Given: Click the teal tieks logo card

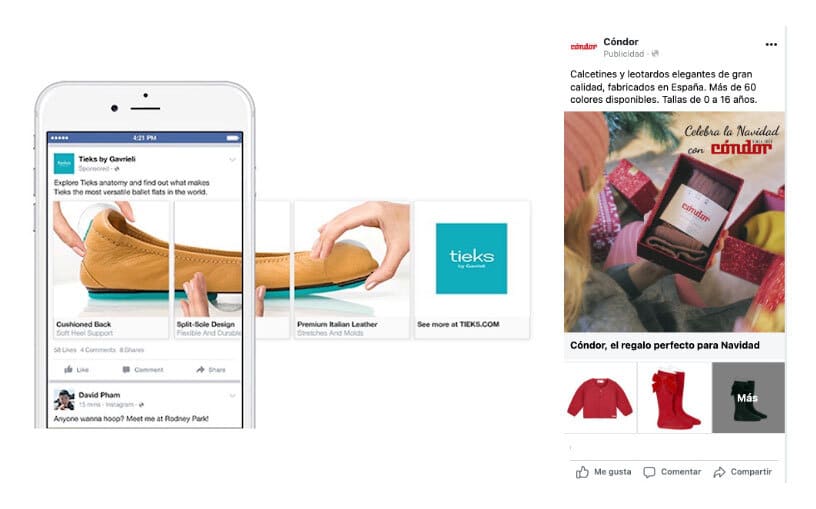Looking at the screenshot, I should click(471, 259).
